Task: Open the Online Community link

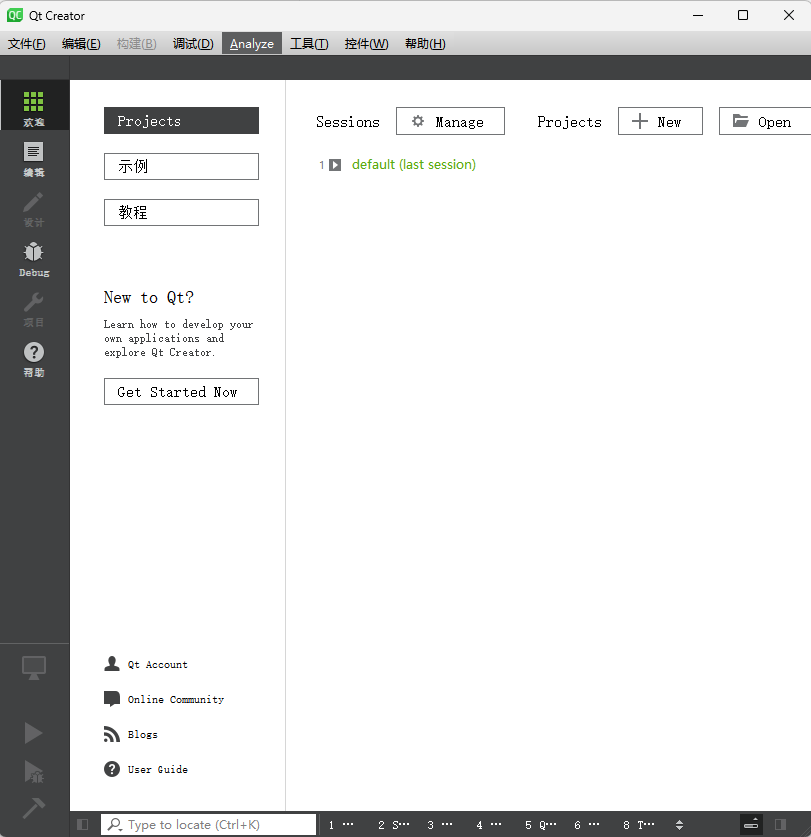Action: point(164,699)
